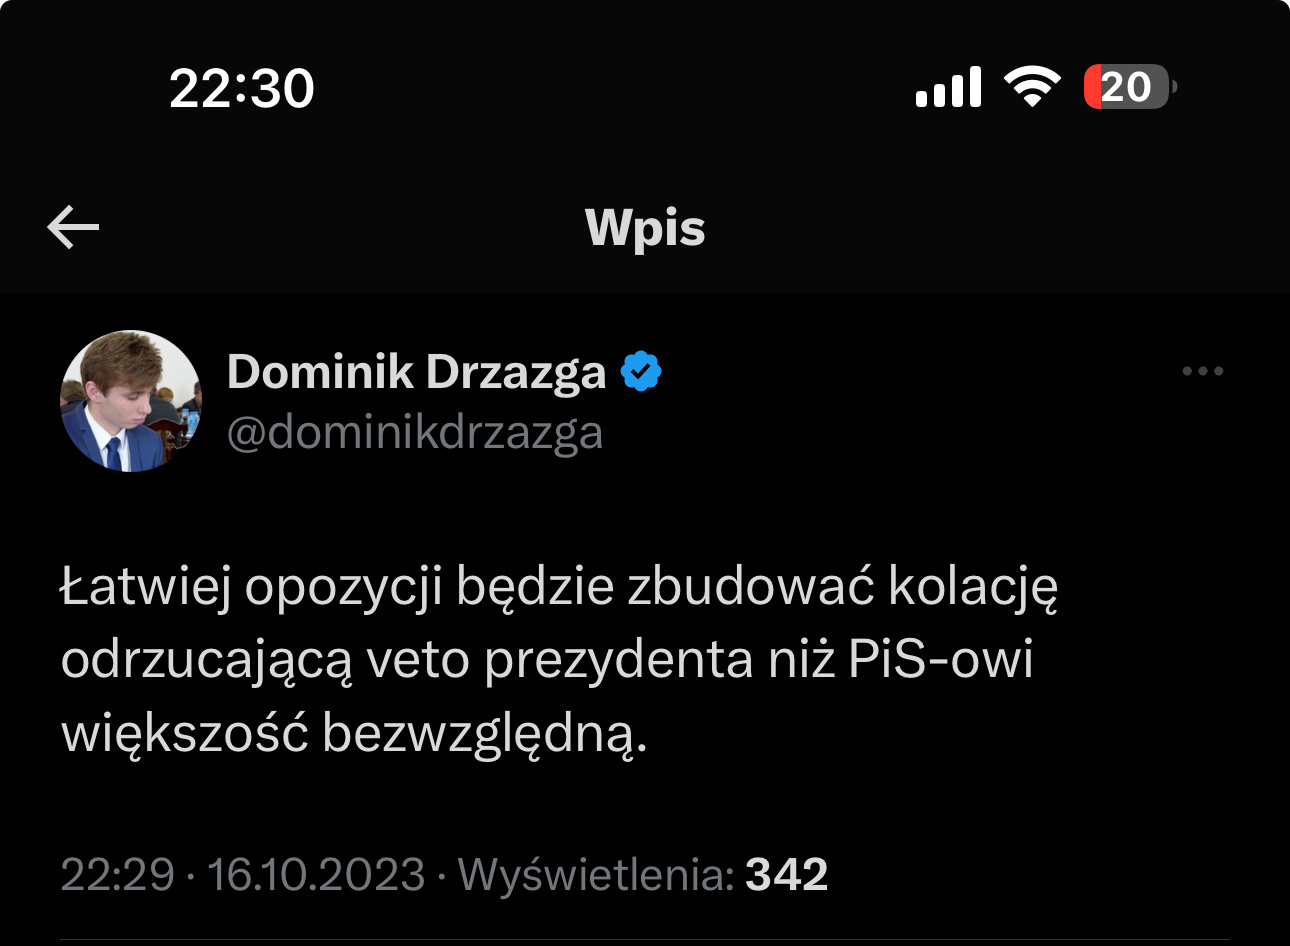This screenshot has height=946, width=1290.
Task: Tap the cellular signal bars icon
Action: pyautogui.click(x=948, y=87)
